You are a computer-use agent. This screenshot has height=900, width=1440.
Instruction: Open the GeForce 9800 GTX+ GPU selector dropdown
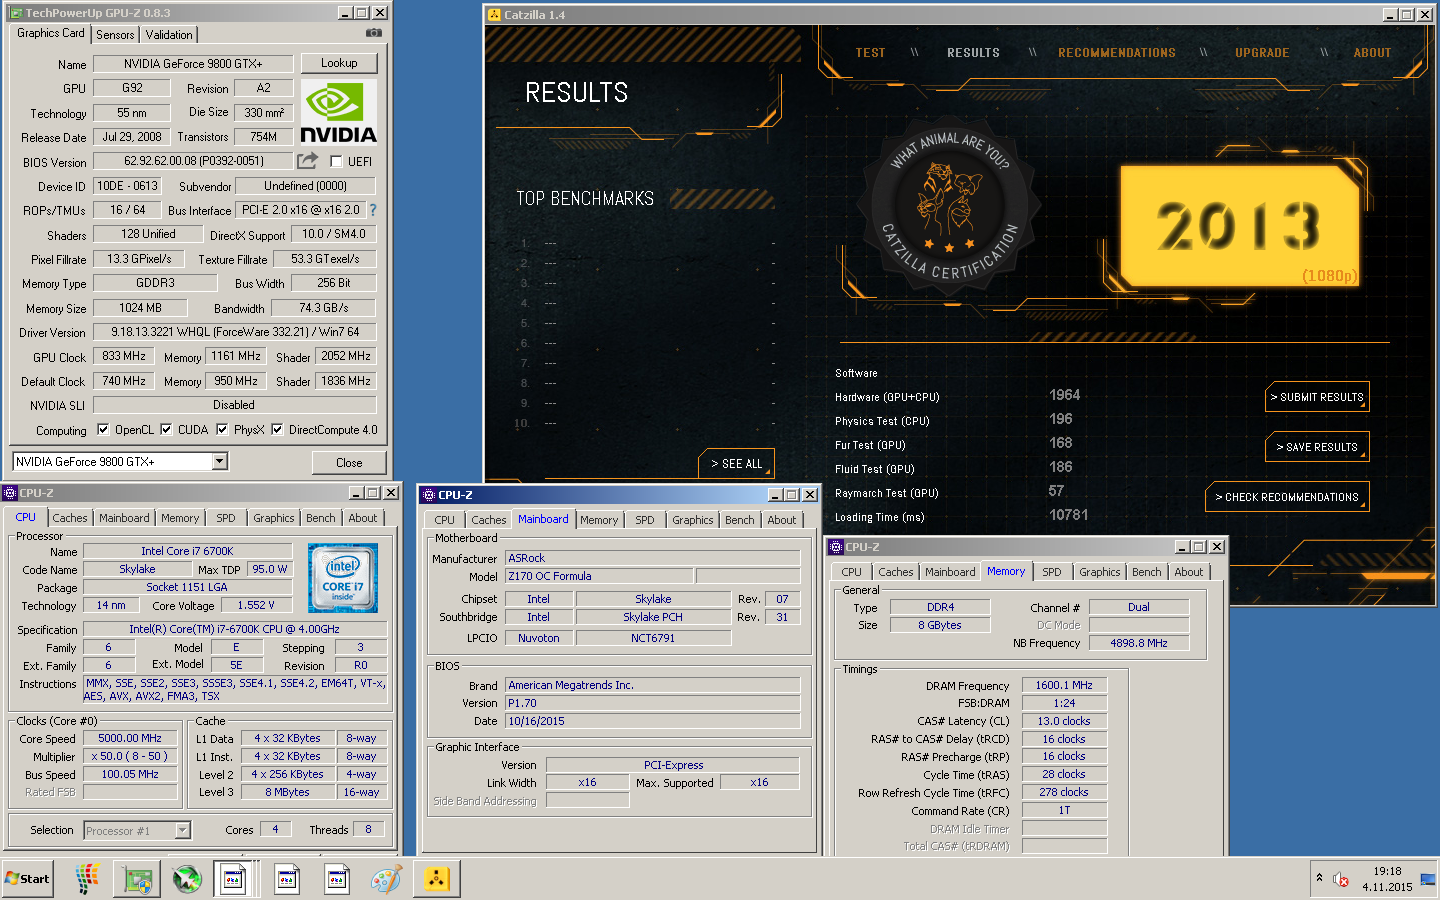(220, 461)
